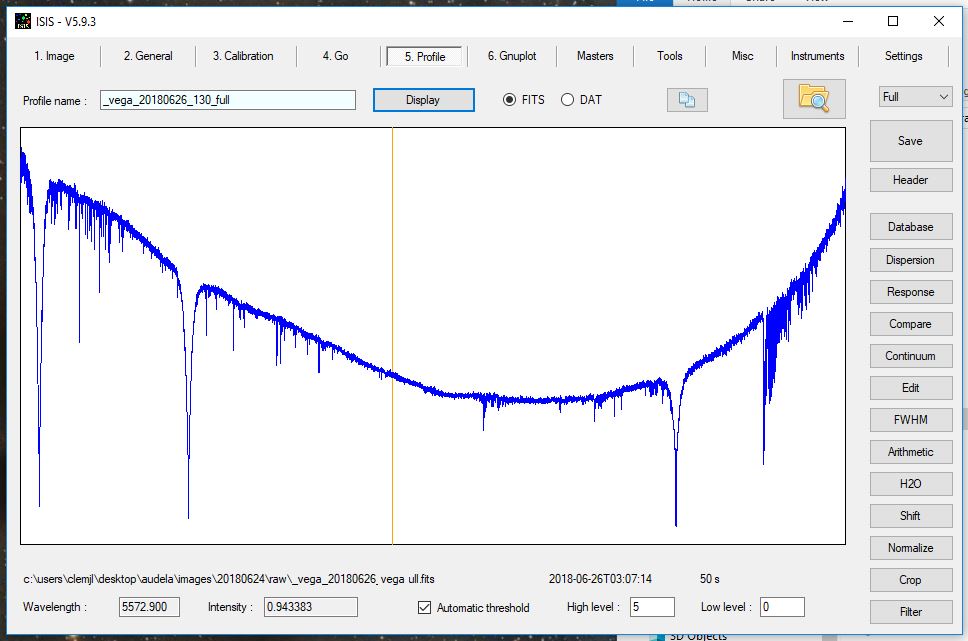The width and height of the screenshot is (968, 641).
Task: Select the FITS radio button
Action: [510, 100]
